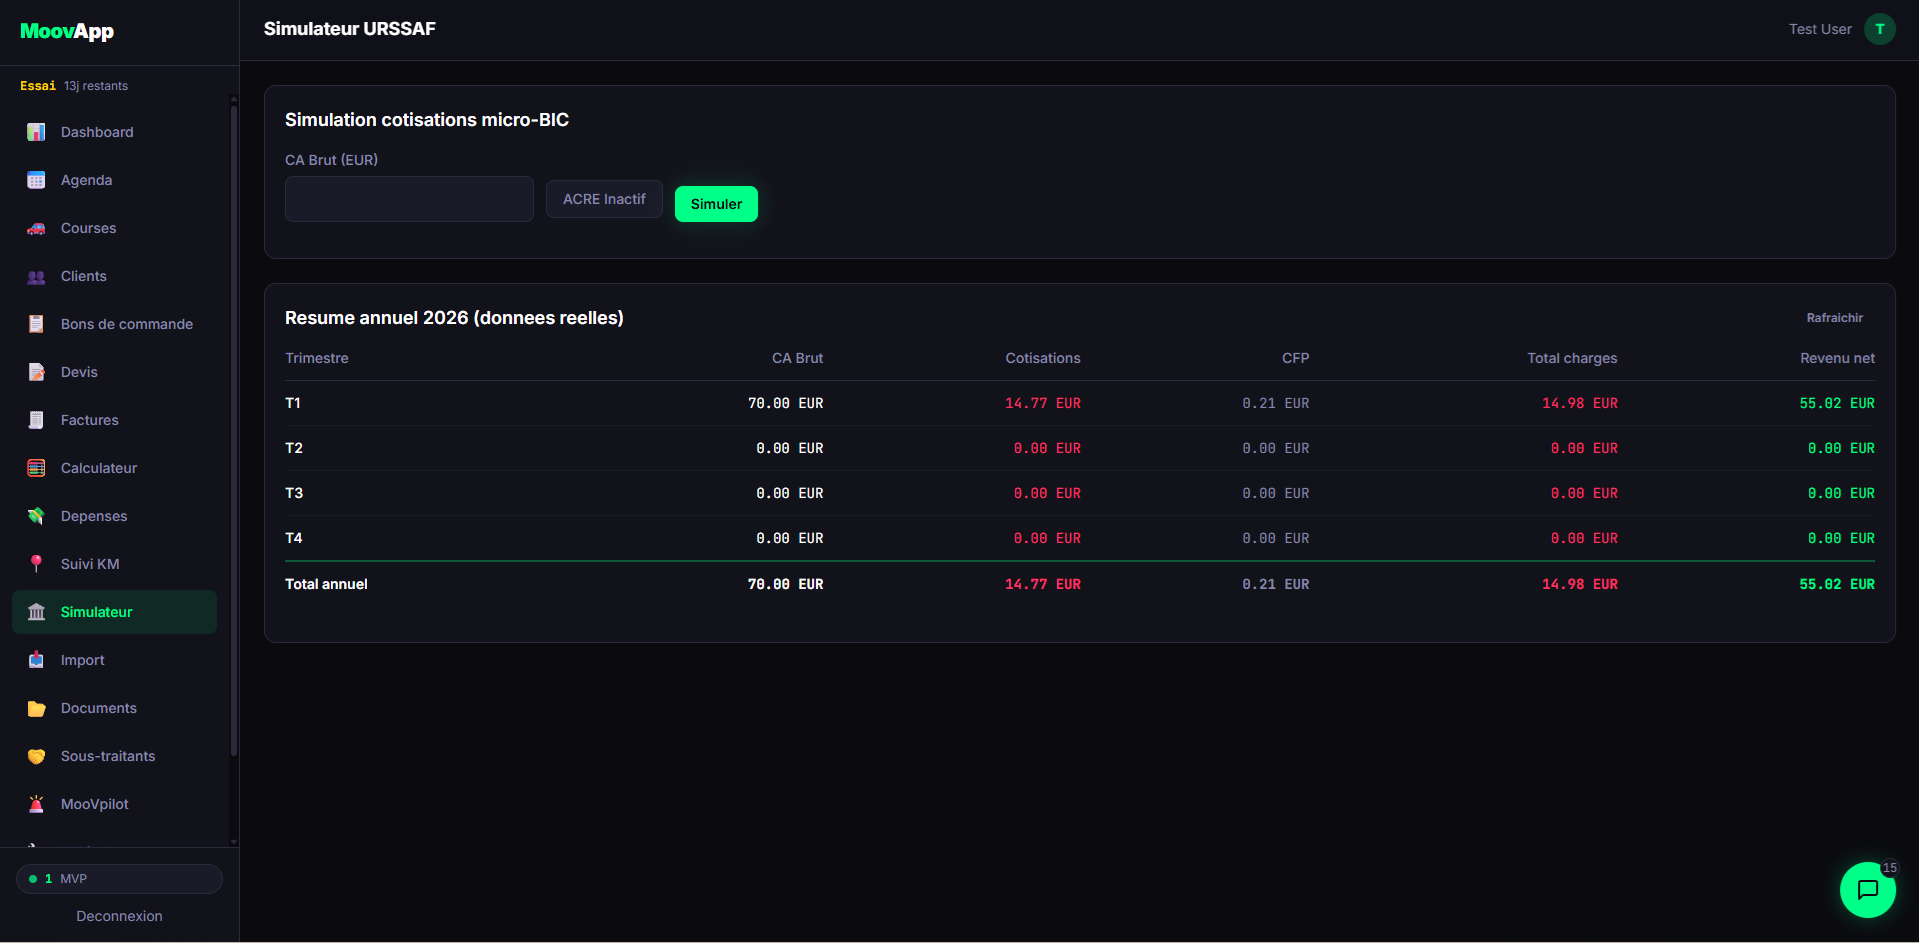Click Total annuel cotisations 14.77 EUR

pyautogui.click(x=1043, y=584)
